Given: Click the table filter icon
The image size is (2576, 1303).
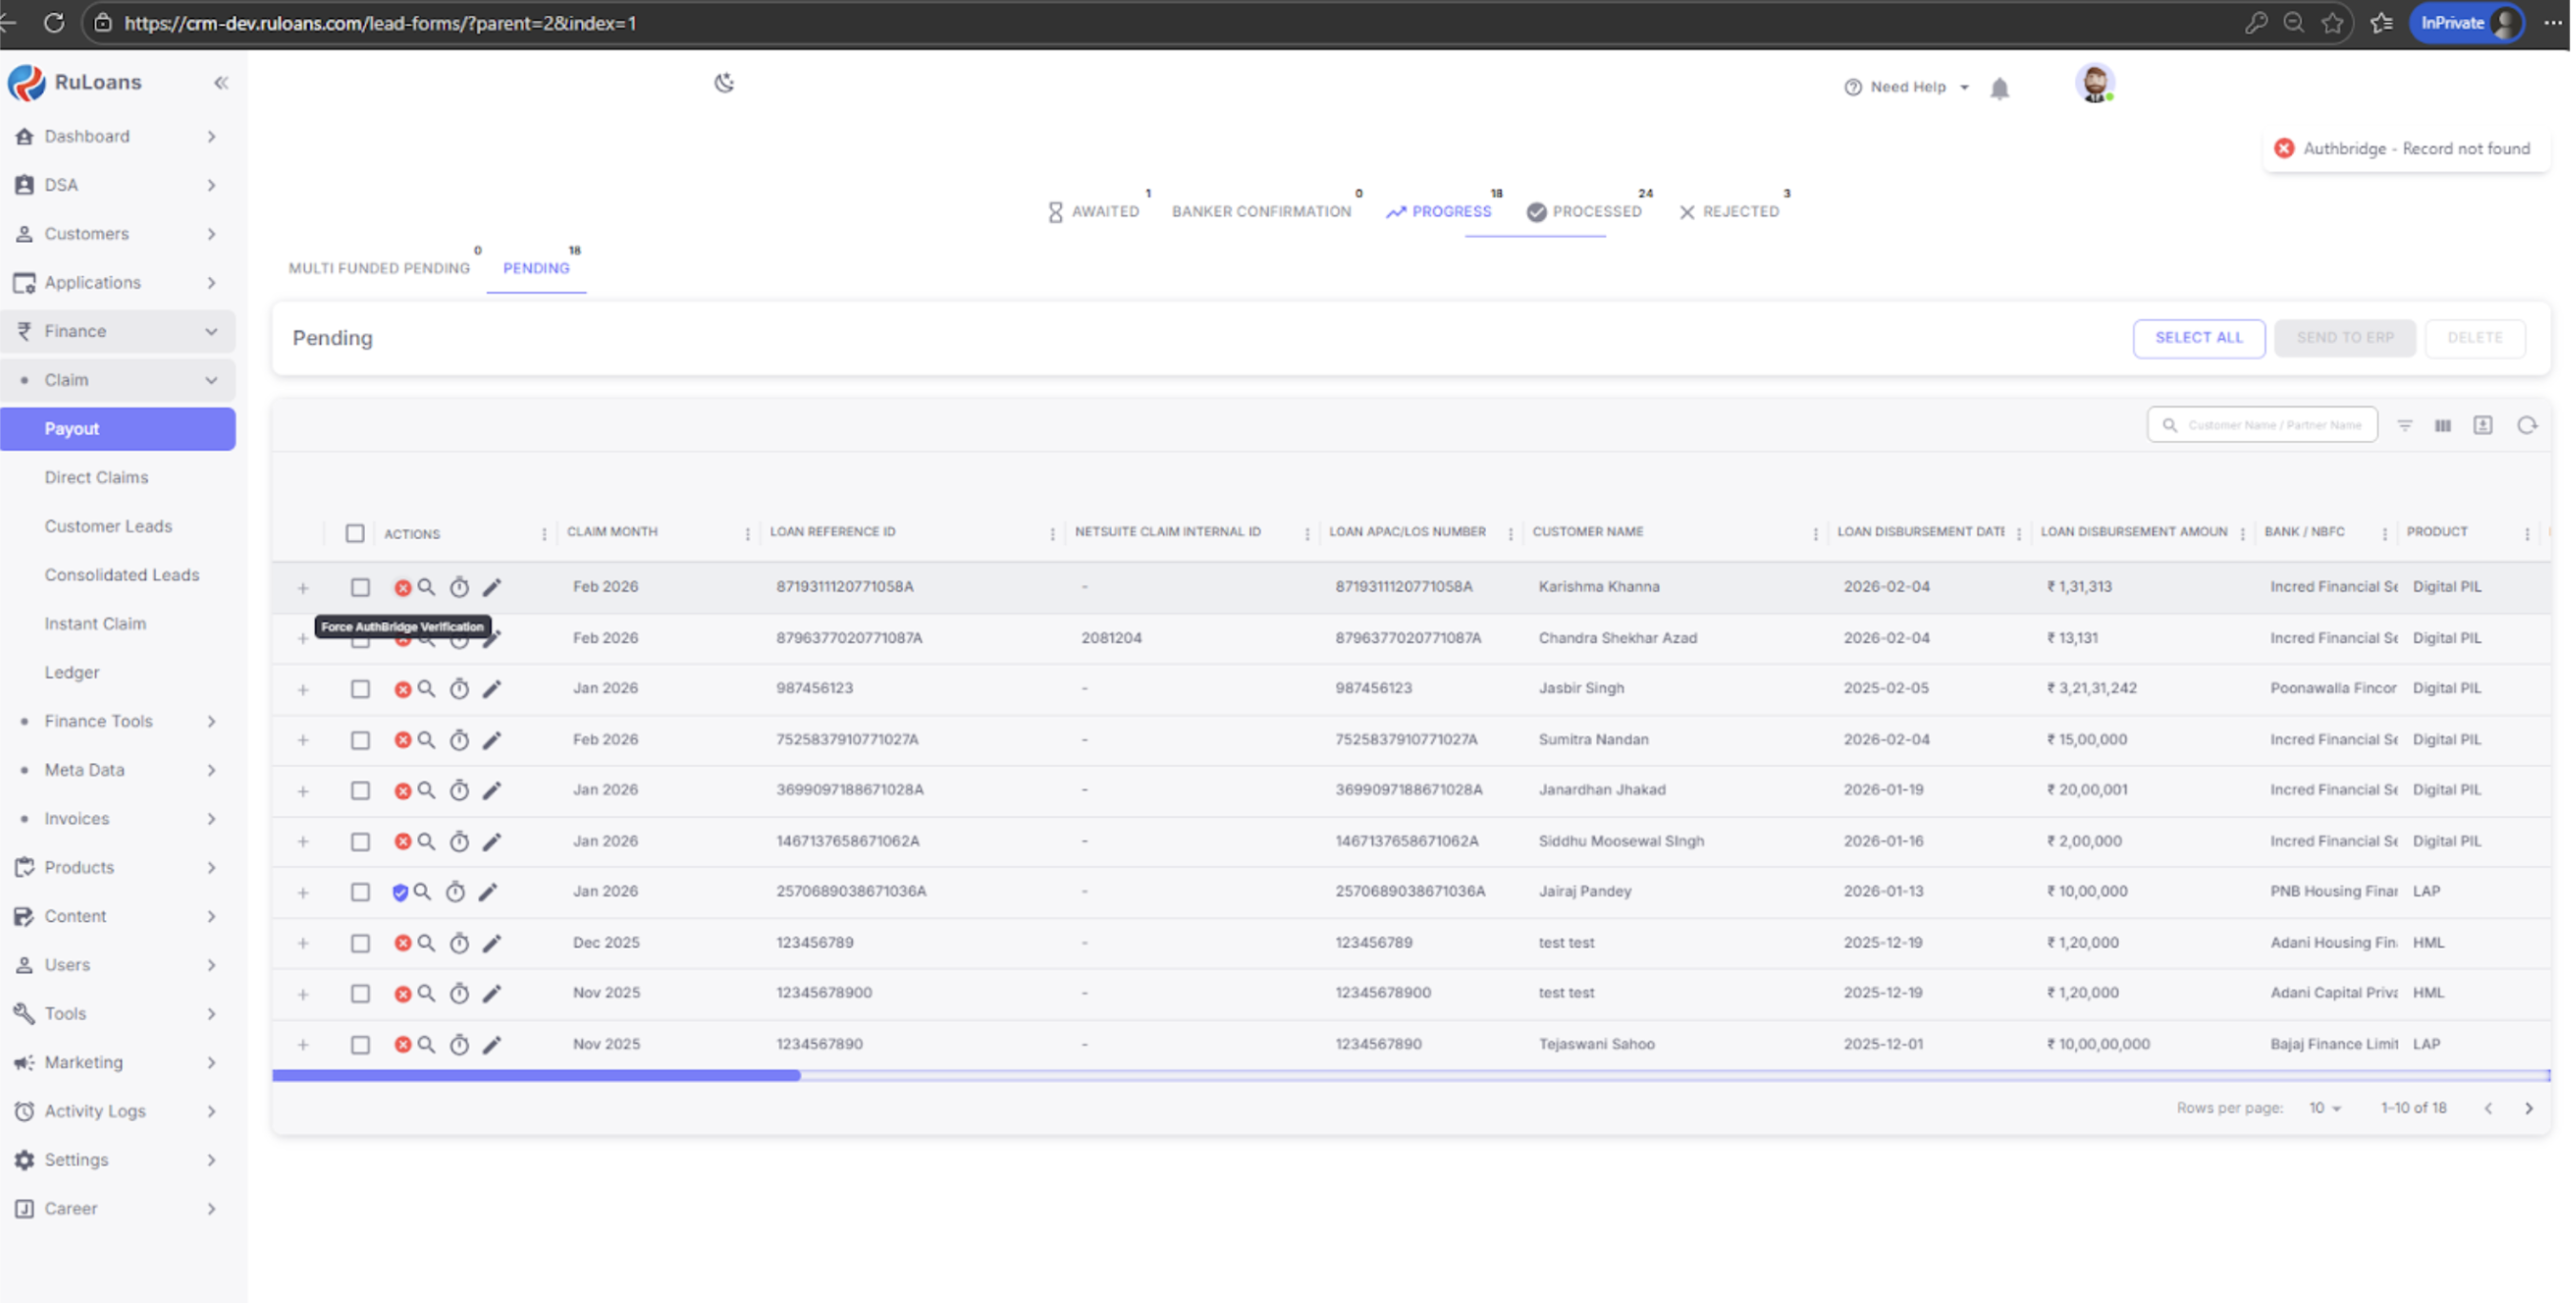Looking at the screenshot, I should coord(2405,425).
